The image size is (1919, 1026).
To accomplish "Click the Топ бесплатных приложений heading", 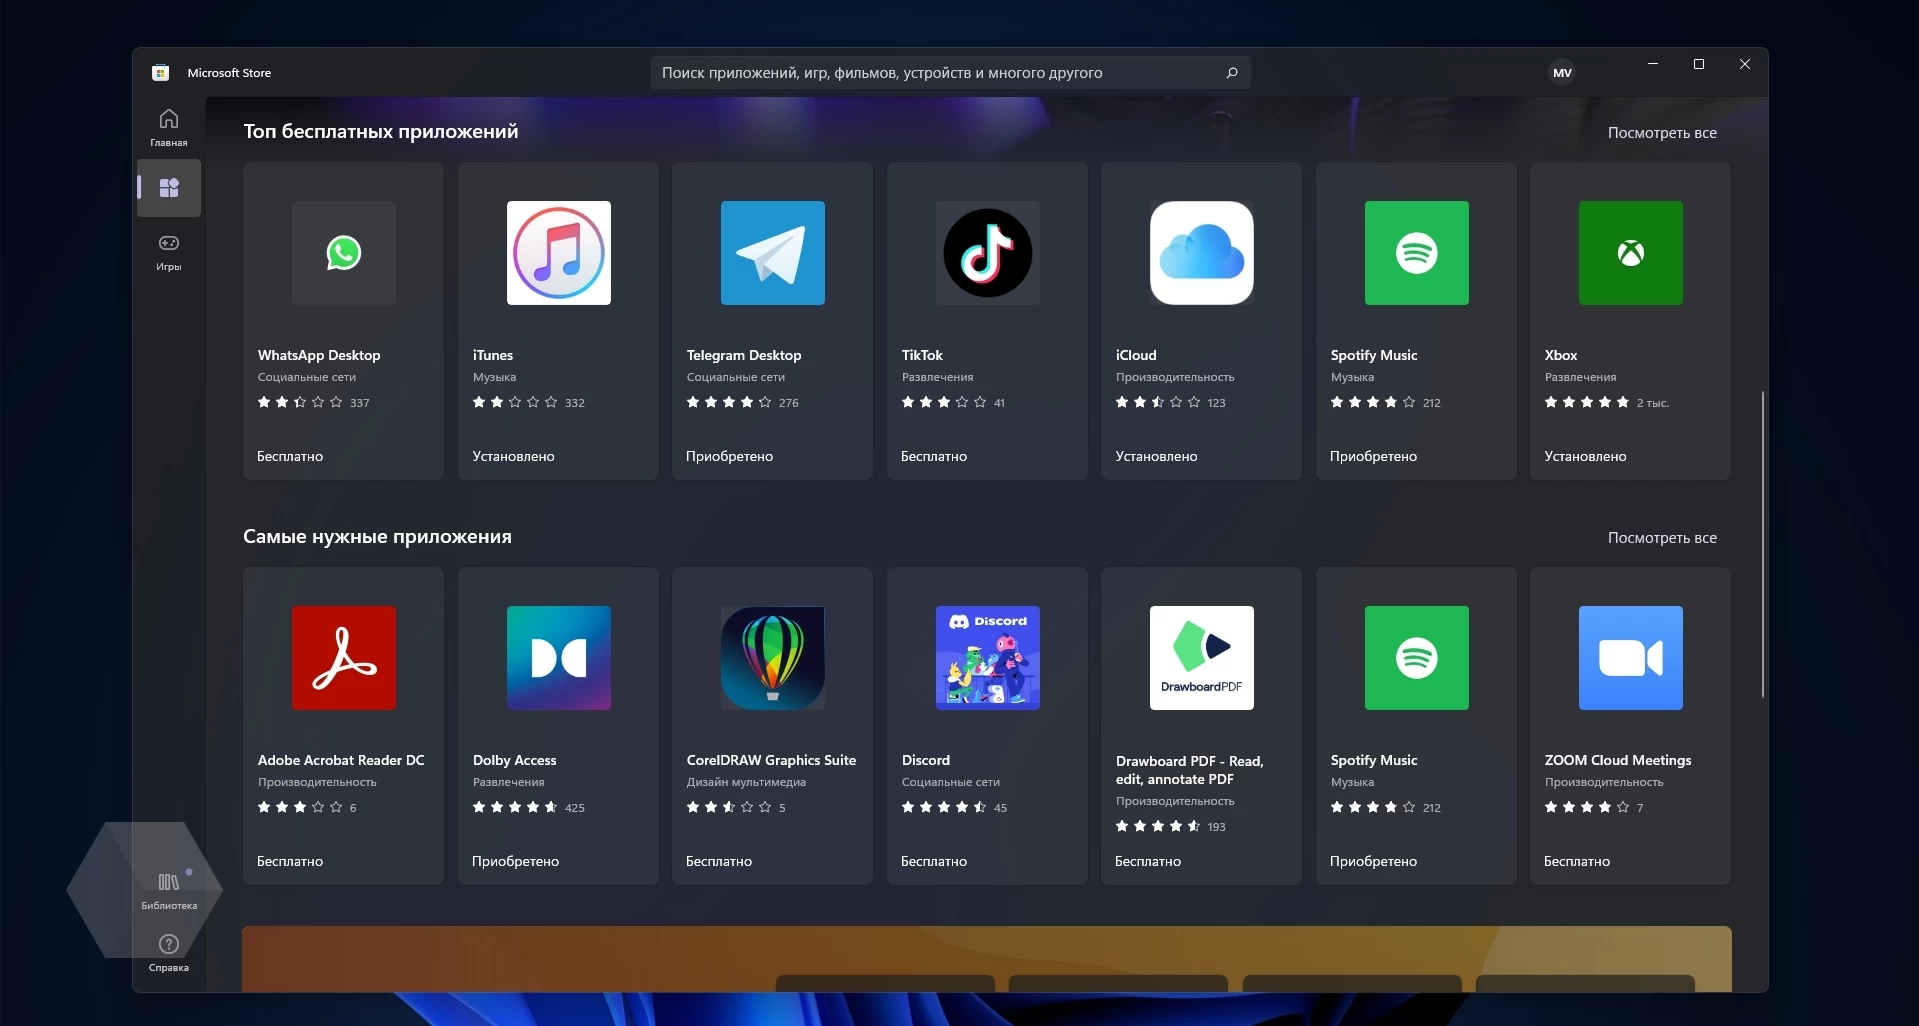I will [381, 131].
